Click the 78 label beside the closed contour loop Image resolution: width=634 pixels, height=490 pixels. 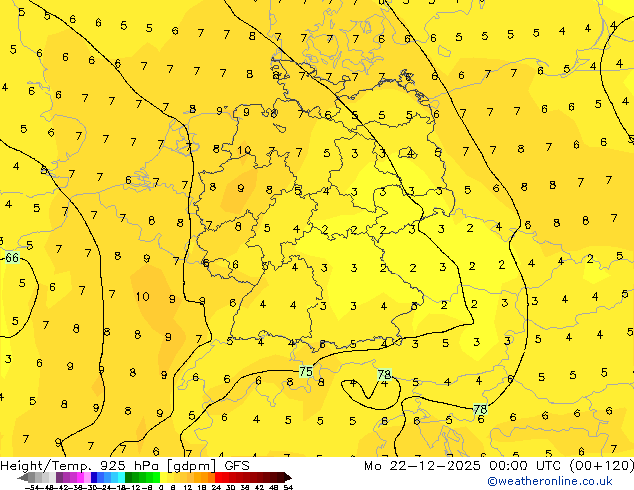[x=384, y=374]
